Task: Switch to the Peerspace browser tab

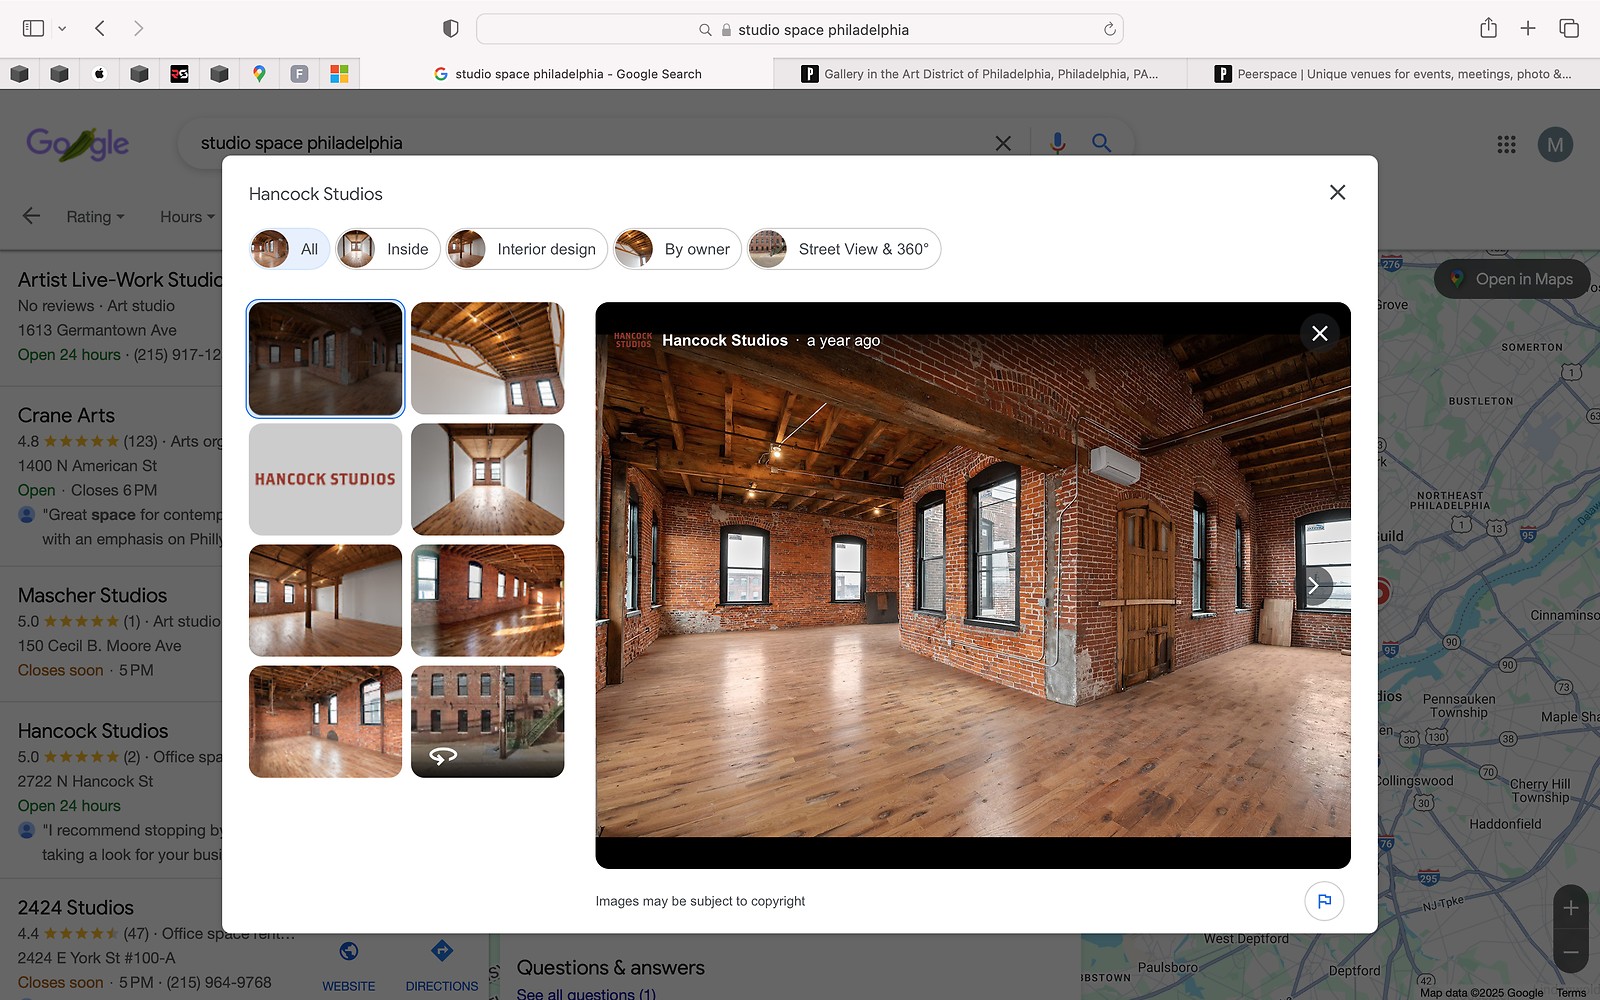Action: 1392,74
